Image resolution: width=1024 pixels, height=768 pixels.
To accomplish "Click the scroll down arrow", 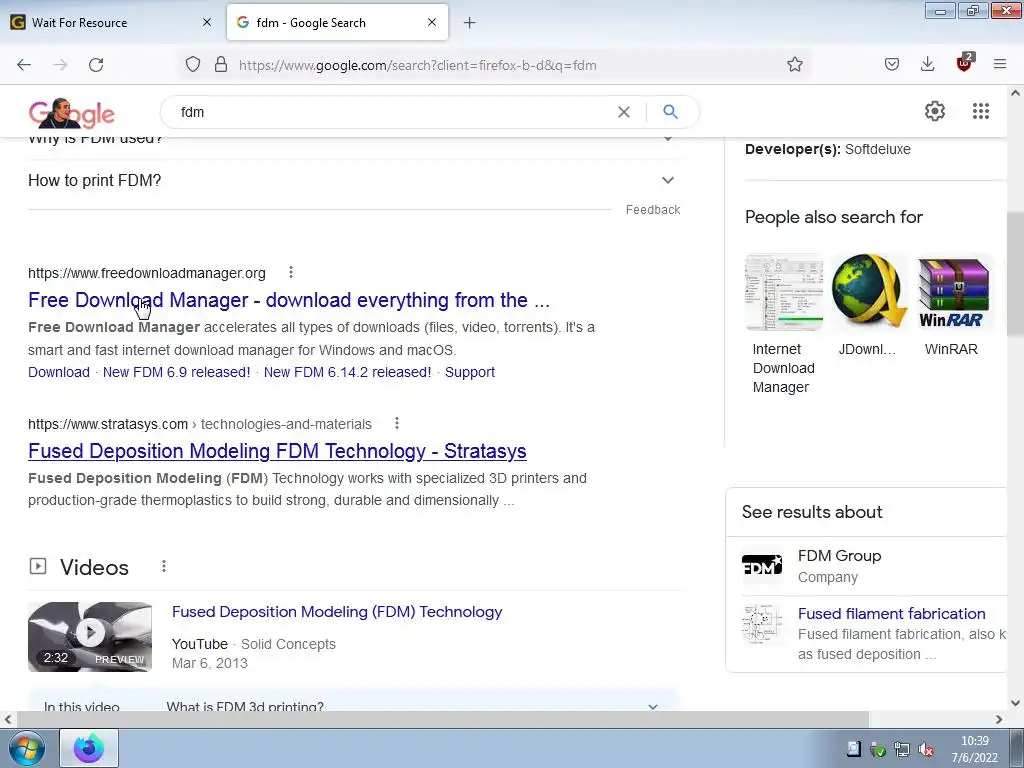I will tap(1015, 703).
